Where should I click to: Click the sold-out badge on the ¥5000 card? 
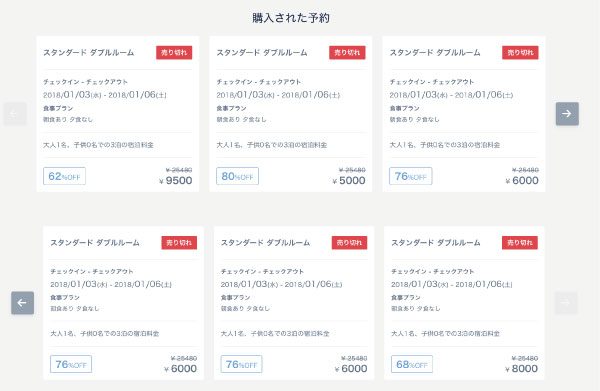[347, 52]
